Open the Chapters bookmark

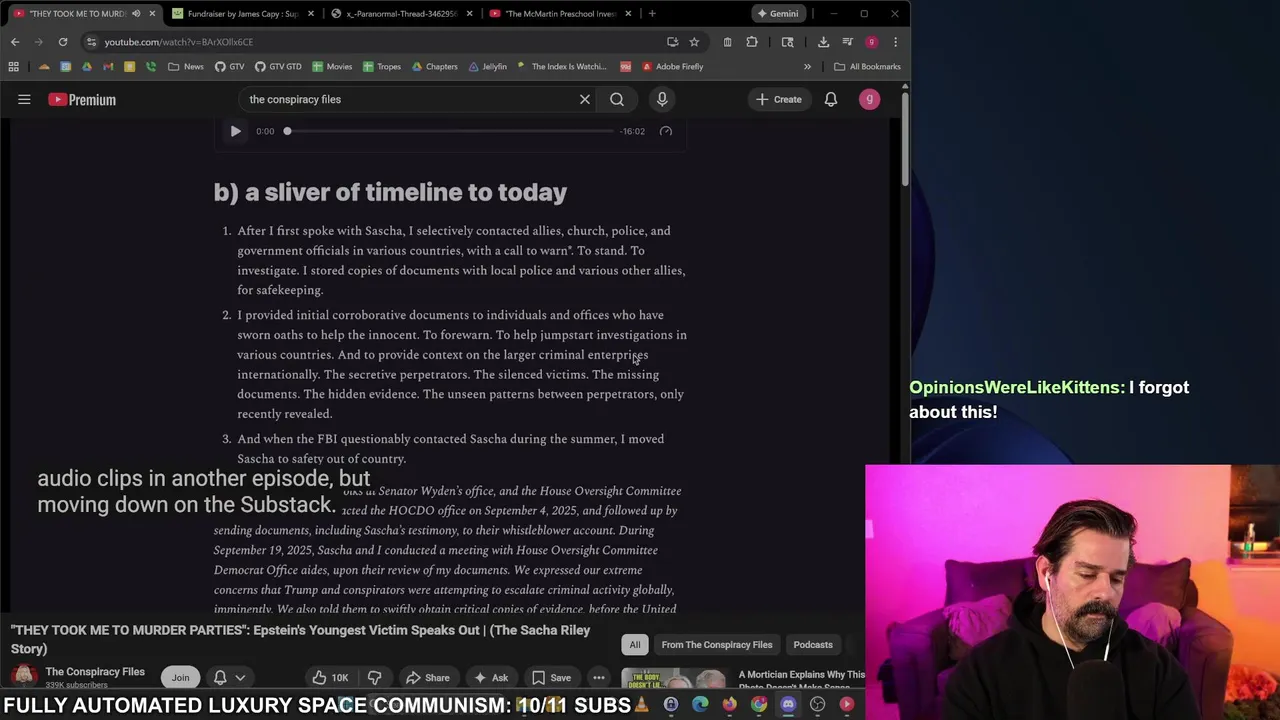pyautogui.click(x=435, y=67)
